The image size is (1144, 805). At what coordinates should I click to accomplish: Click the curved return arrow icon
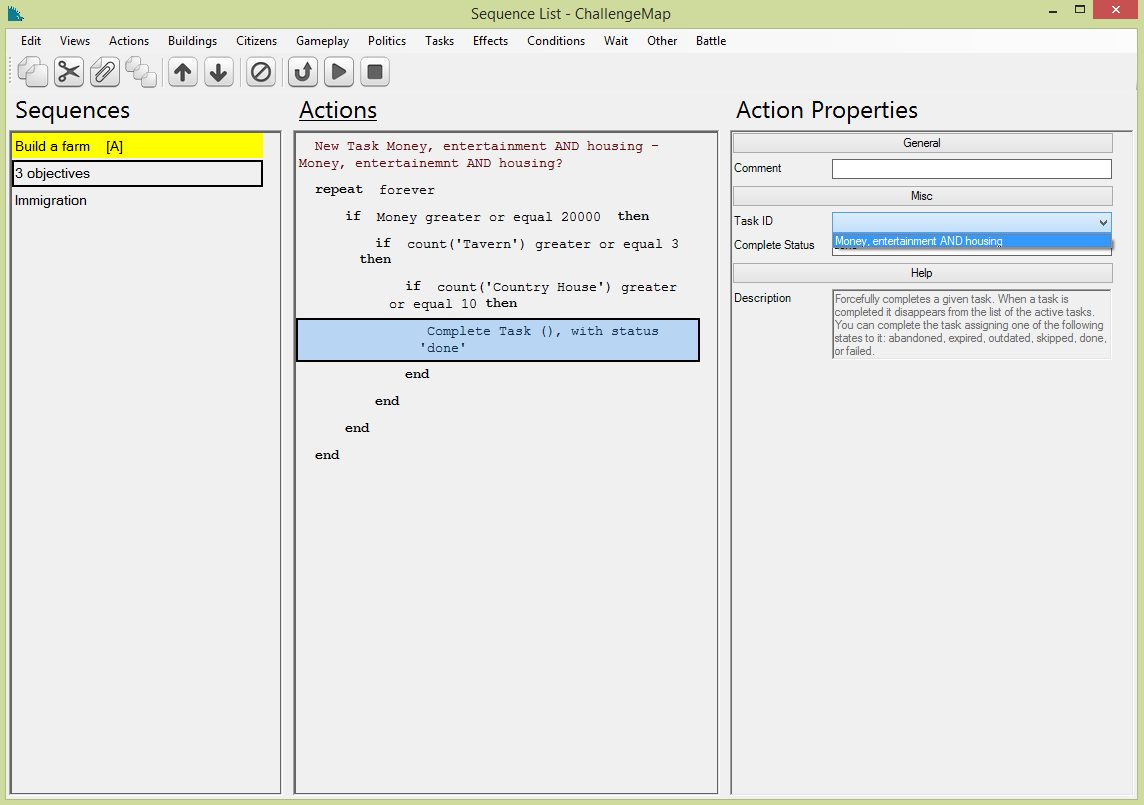[303, 72]
